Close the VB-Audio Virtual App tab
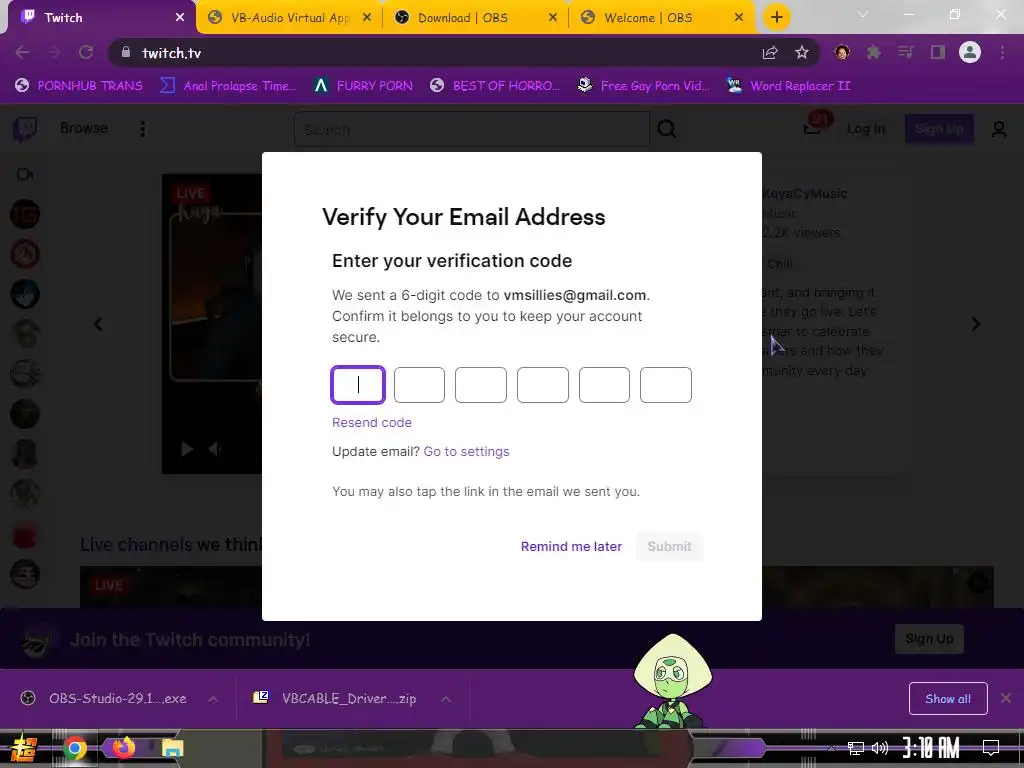Viewport: 1024px width, 768px height. click(367, 18)
